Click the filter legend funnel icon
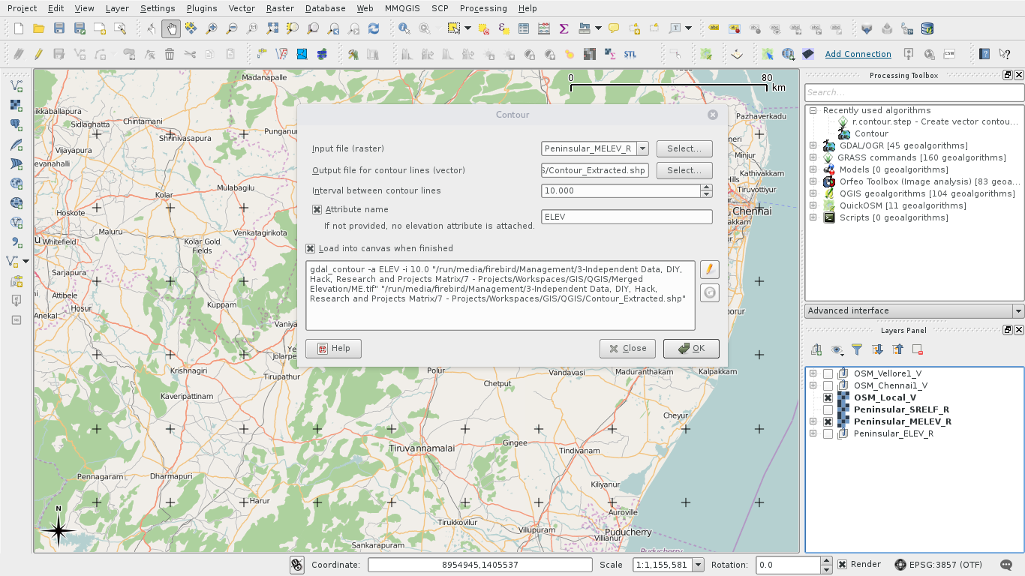 (x=857, y=349)
